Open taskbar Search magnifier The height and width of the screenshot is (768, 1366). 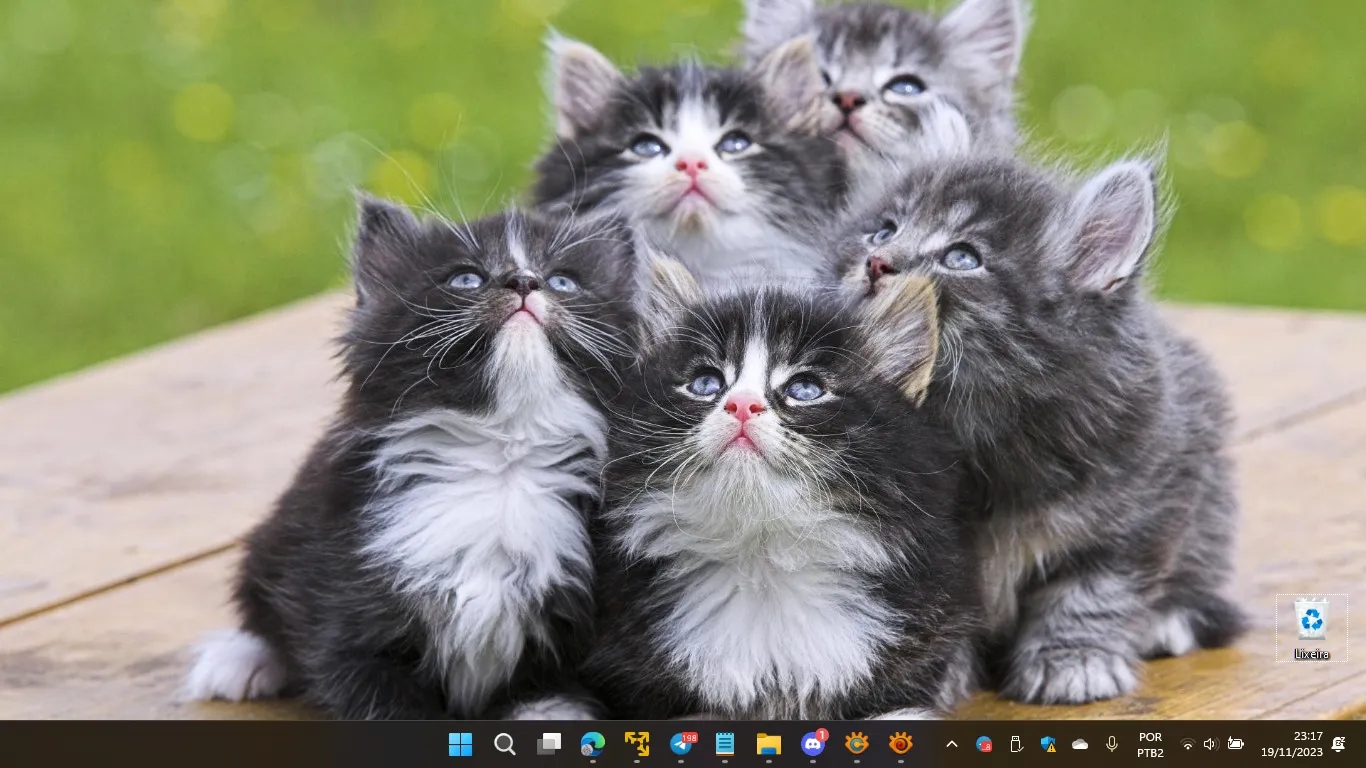click(505, 744)
